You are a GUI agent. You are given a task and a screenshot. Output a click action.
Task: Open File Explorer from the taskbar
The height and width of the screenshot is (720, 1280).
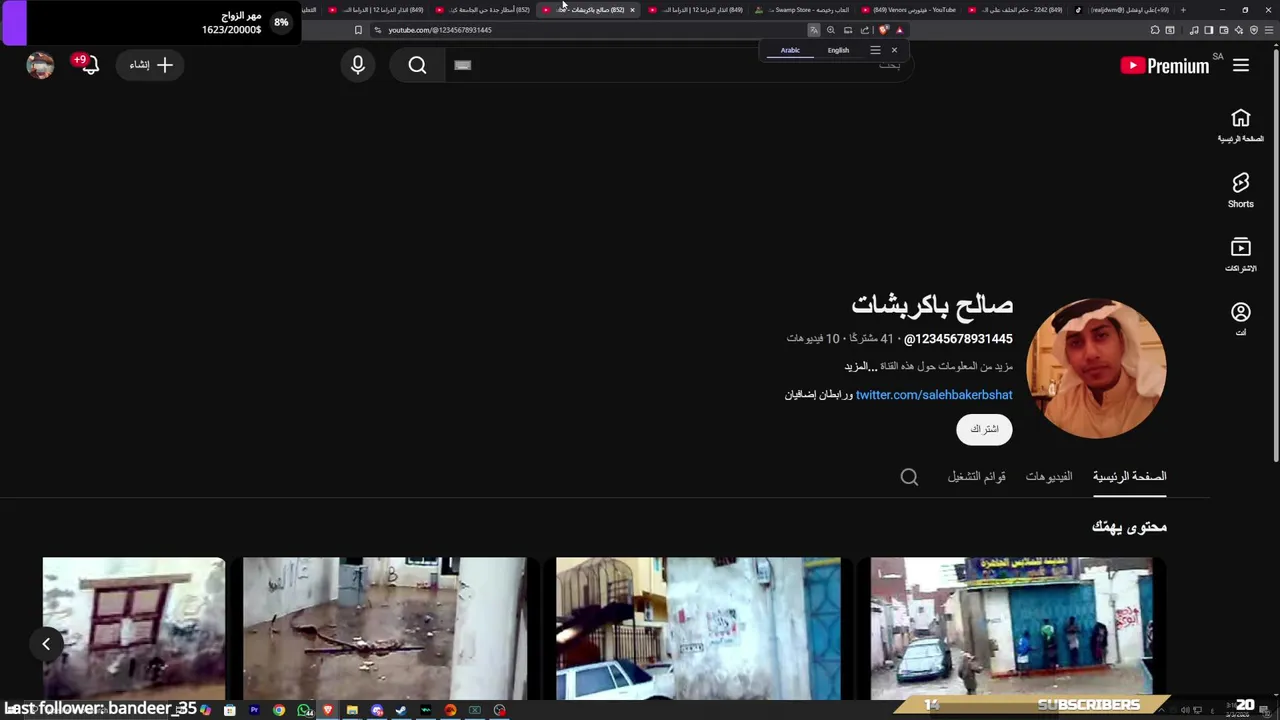(x=352, y=710)
